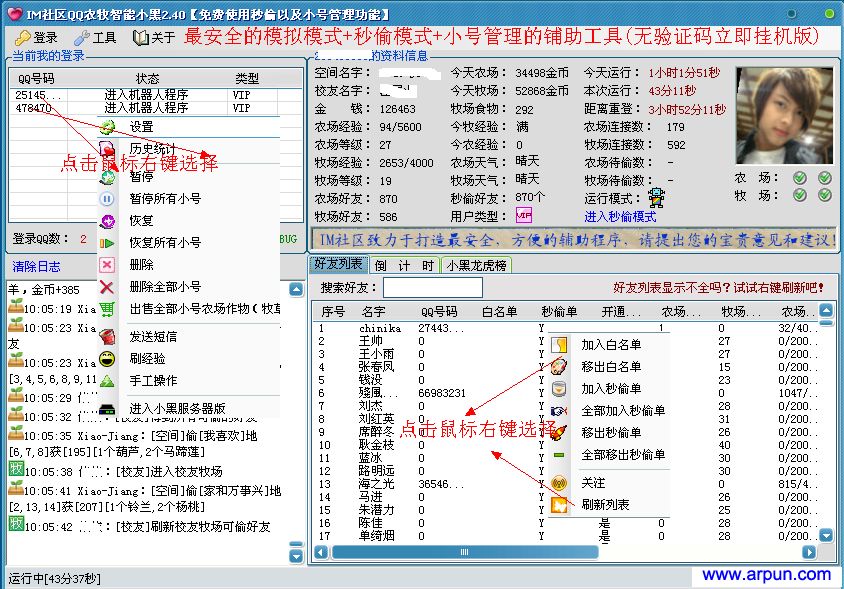Click the 进入秒偷模式 link

(620, 217)
